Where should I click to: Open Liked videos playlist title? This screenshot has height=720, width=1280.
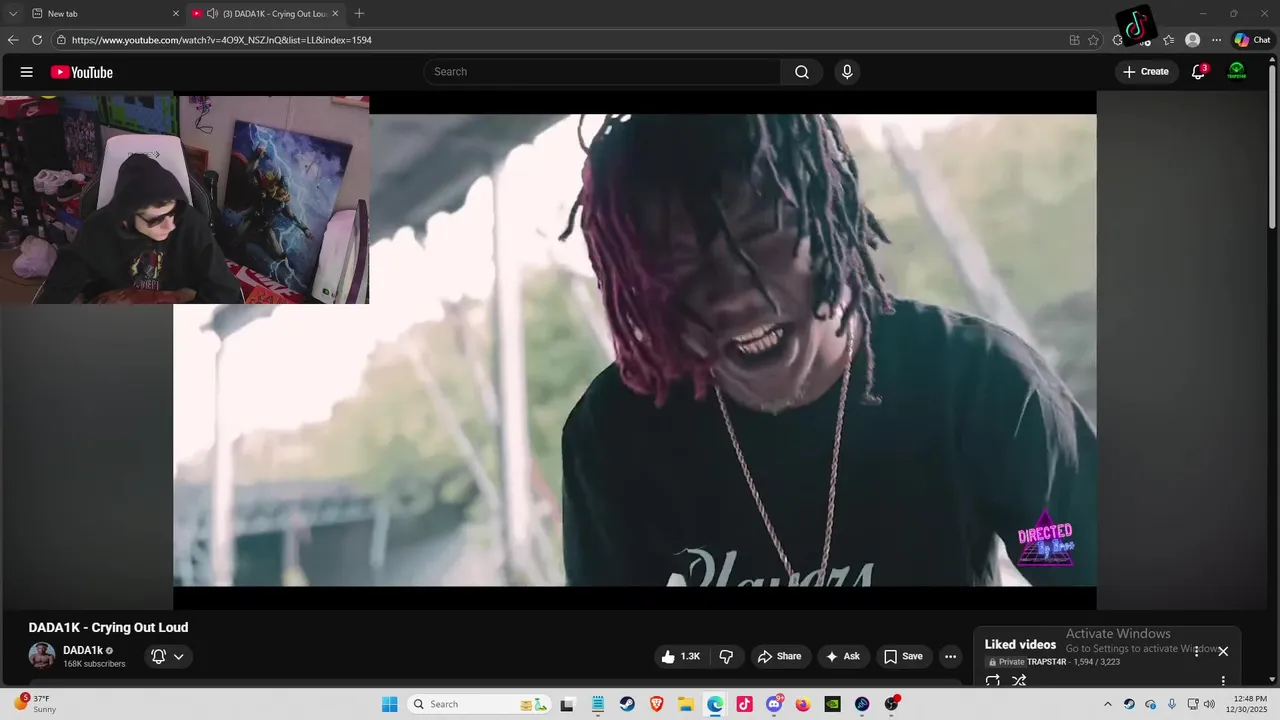pos(1020,644)
